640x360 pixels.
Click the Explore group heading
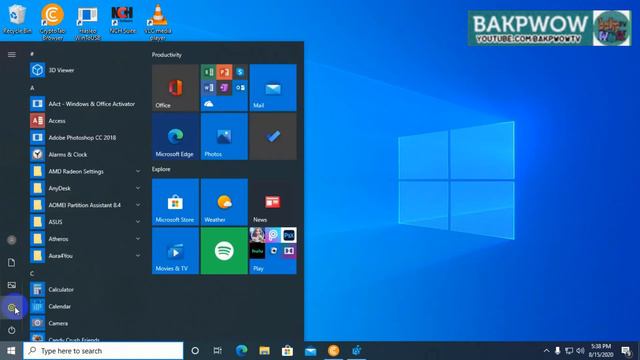pyautogui.click(x=161, y=169)
